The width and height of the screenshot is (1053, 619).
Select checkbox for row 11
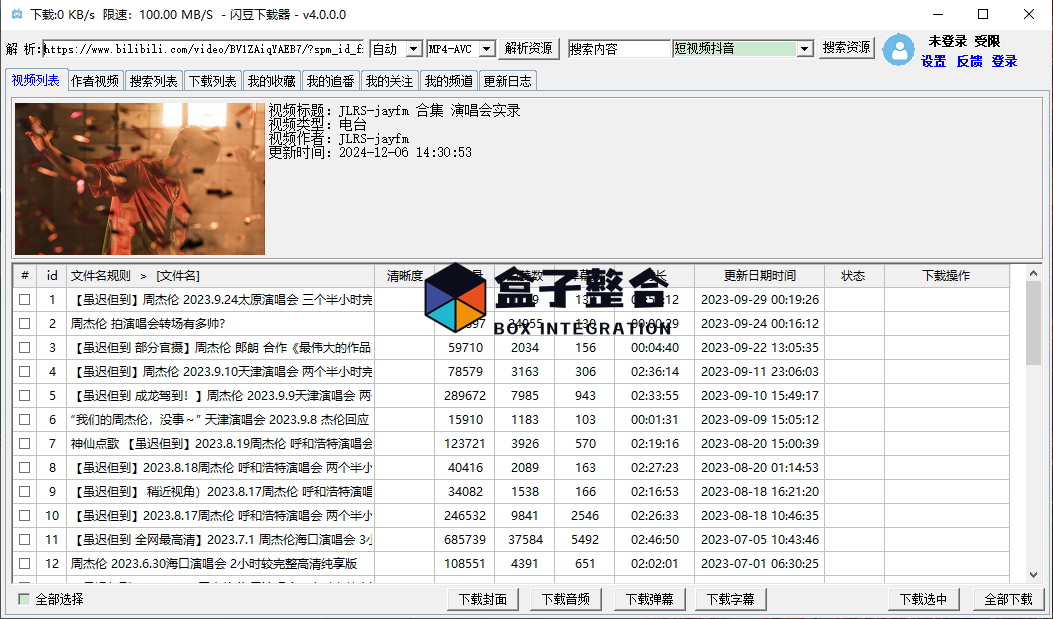tap(25, 540)
